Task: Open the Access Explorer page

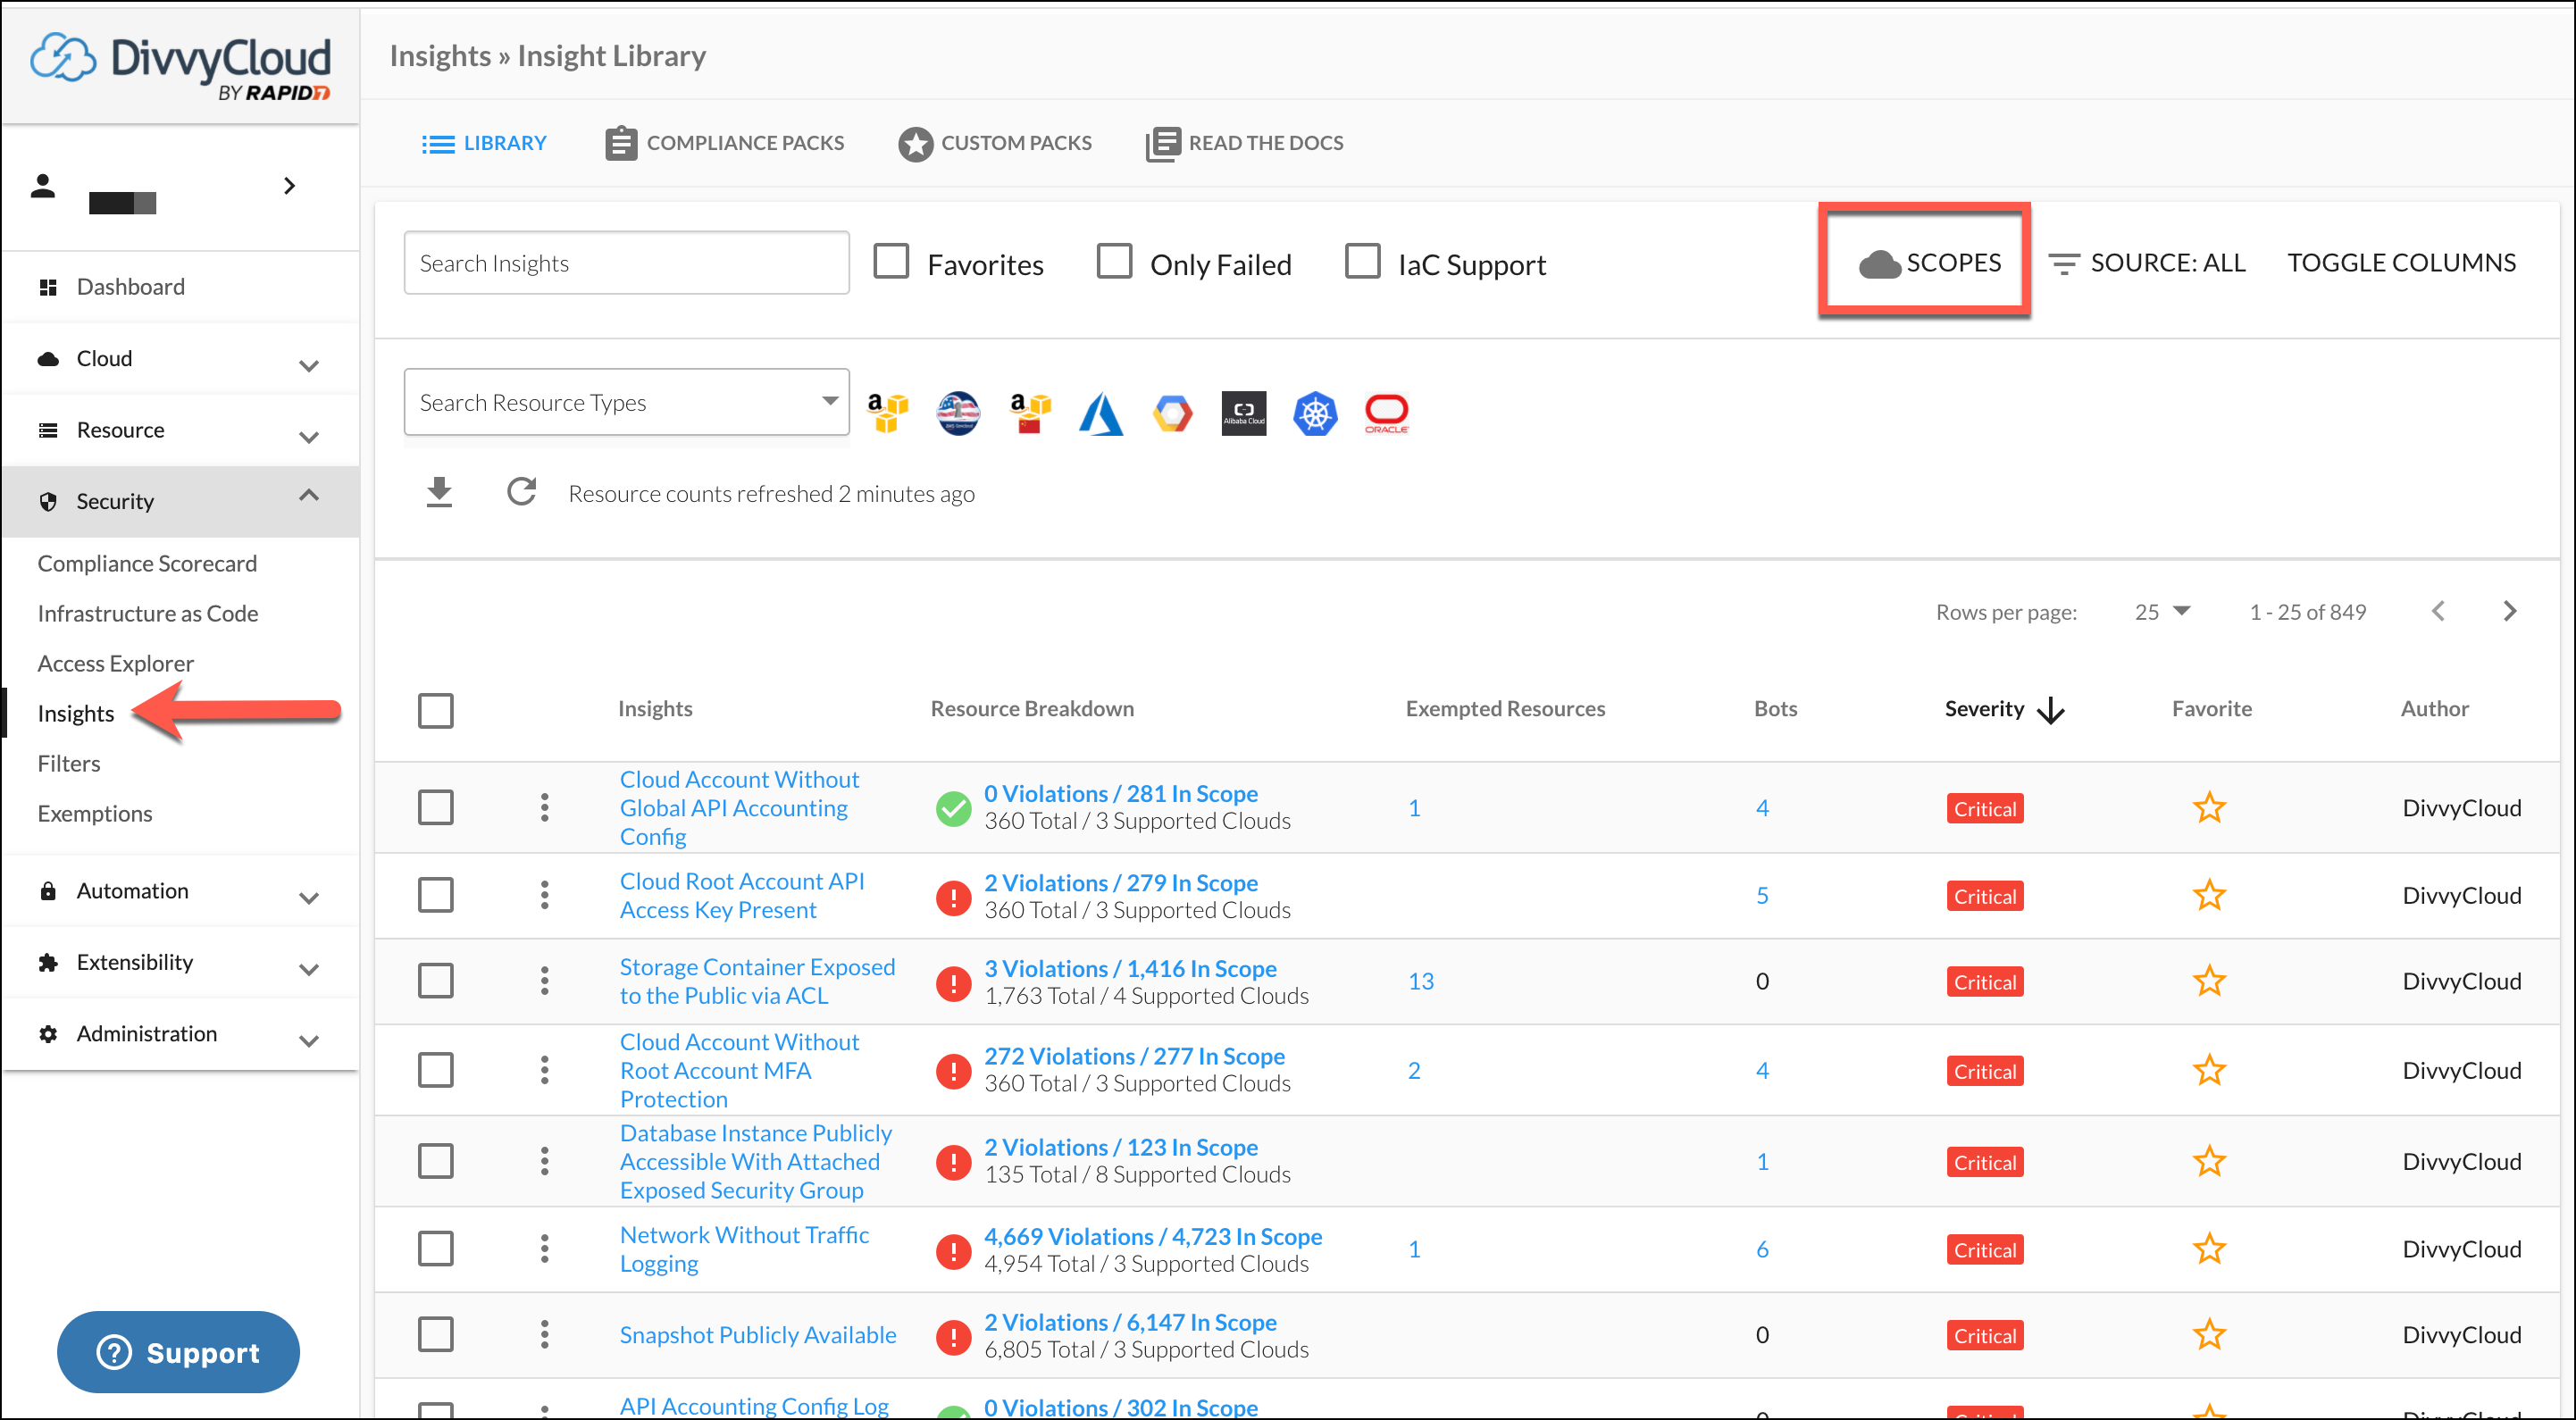Action: click(116, 664)
